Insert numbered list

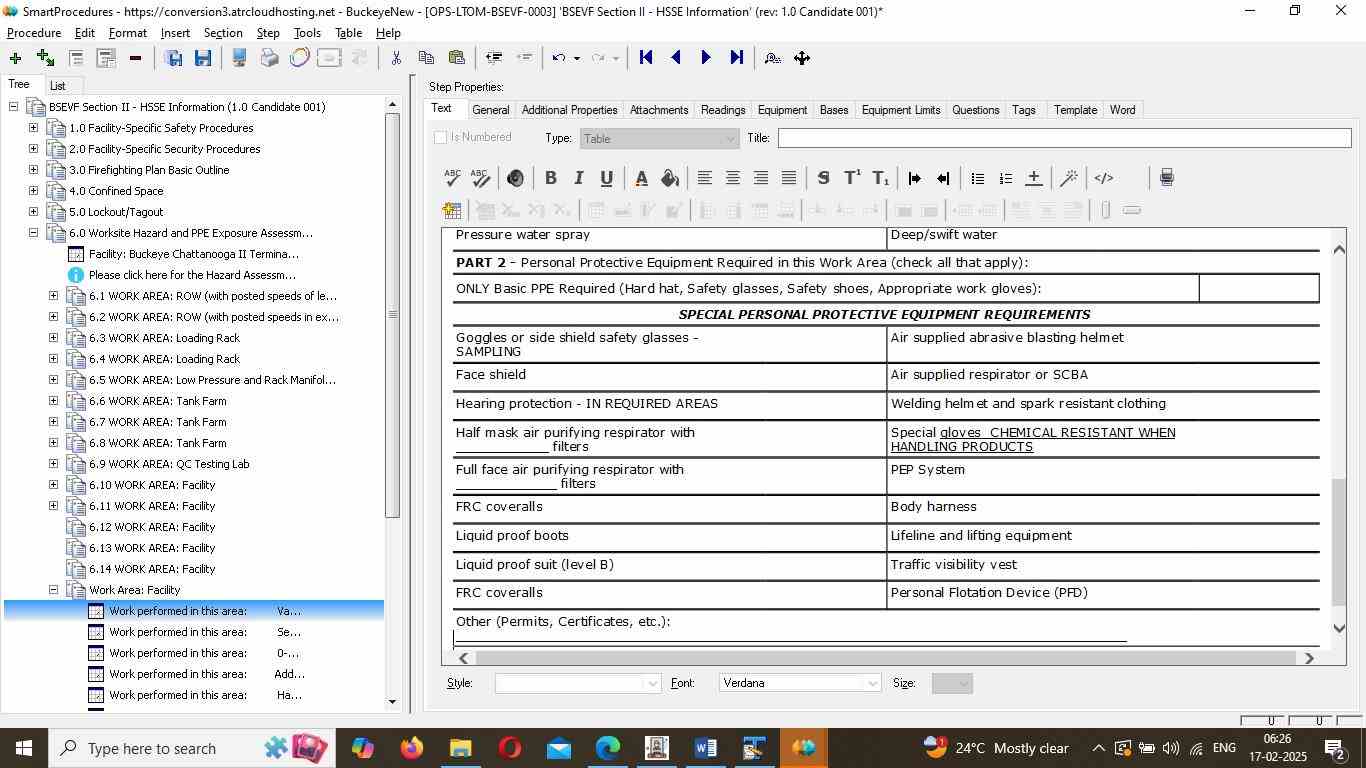(1006, 178)
